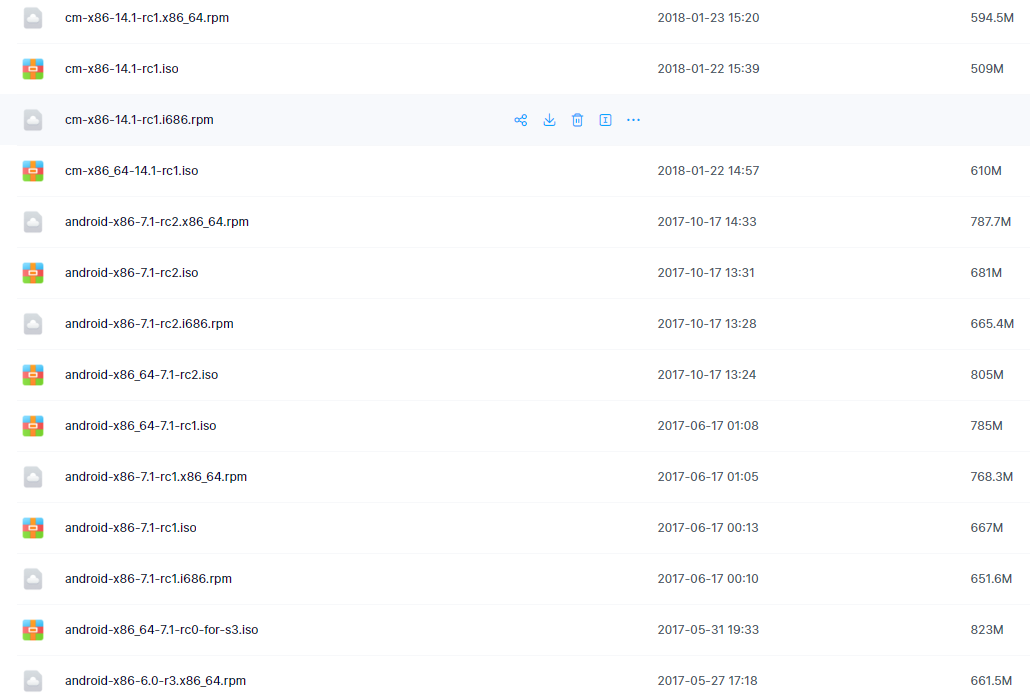
Task: Share the cm-x86-14.1-rc1.i686.rpm file
Action: 520,120
